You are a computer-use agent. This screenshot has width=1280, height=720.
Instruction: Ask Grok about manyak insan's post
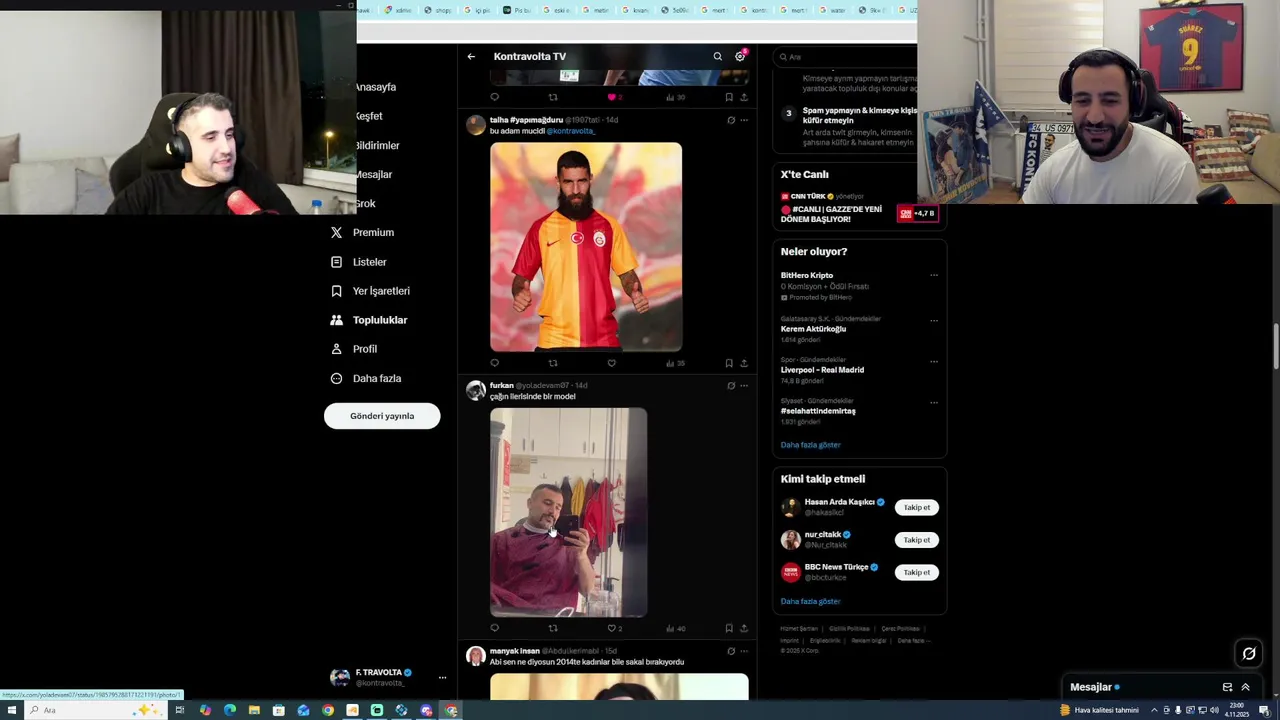pyautogui.click(x=731, y=651)
